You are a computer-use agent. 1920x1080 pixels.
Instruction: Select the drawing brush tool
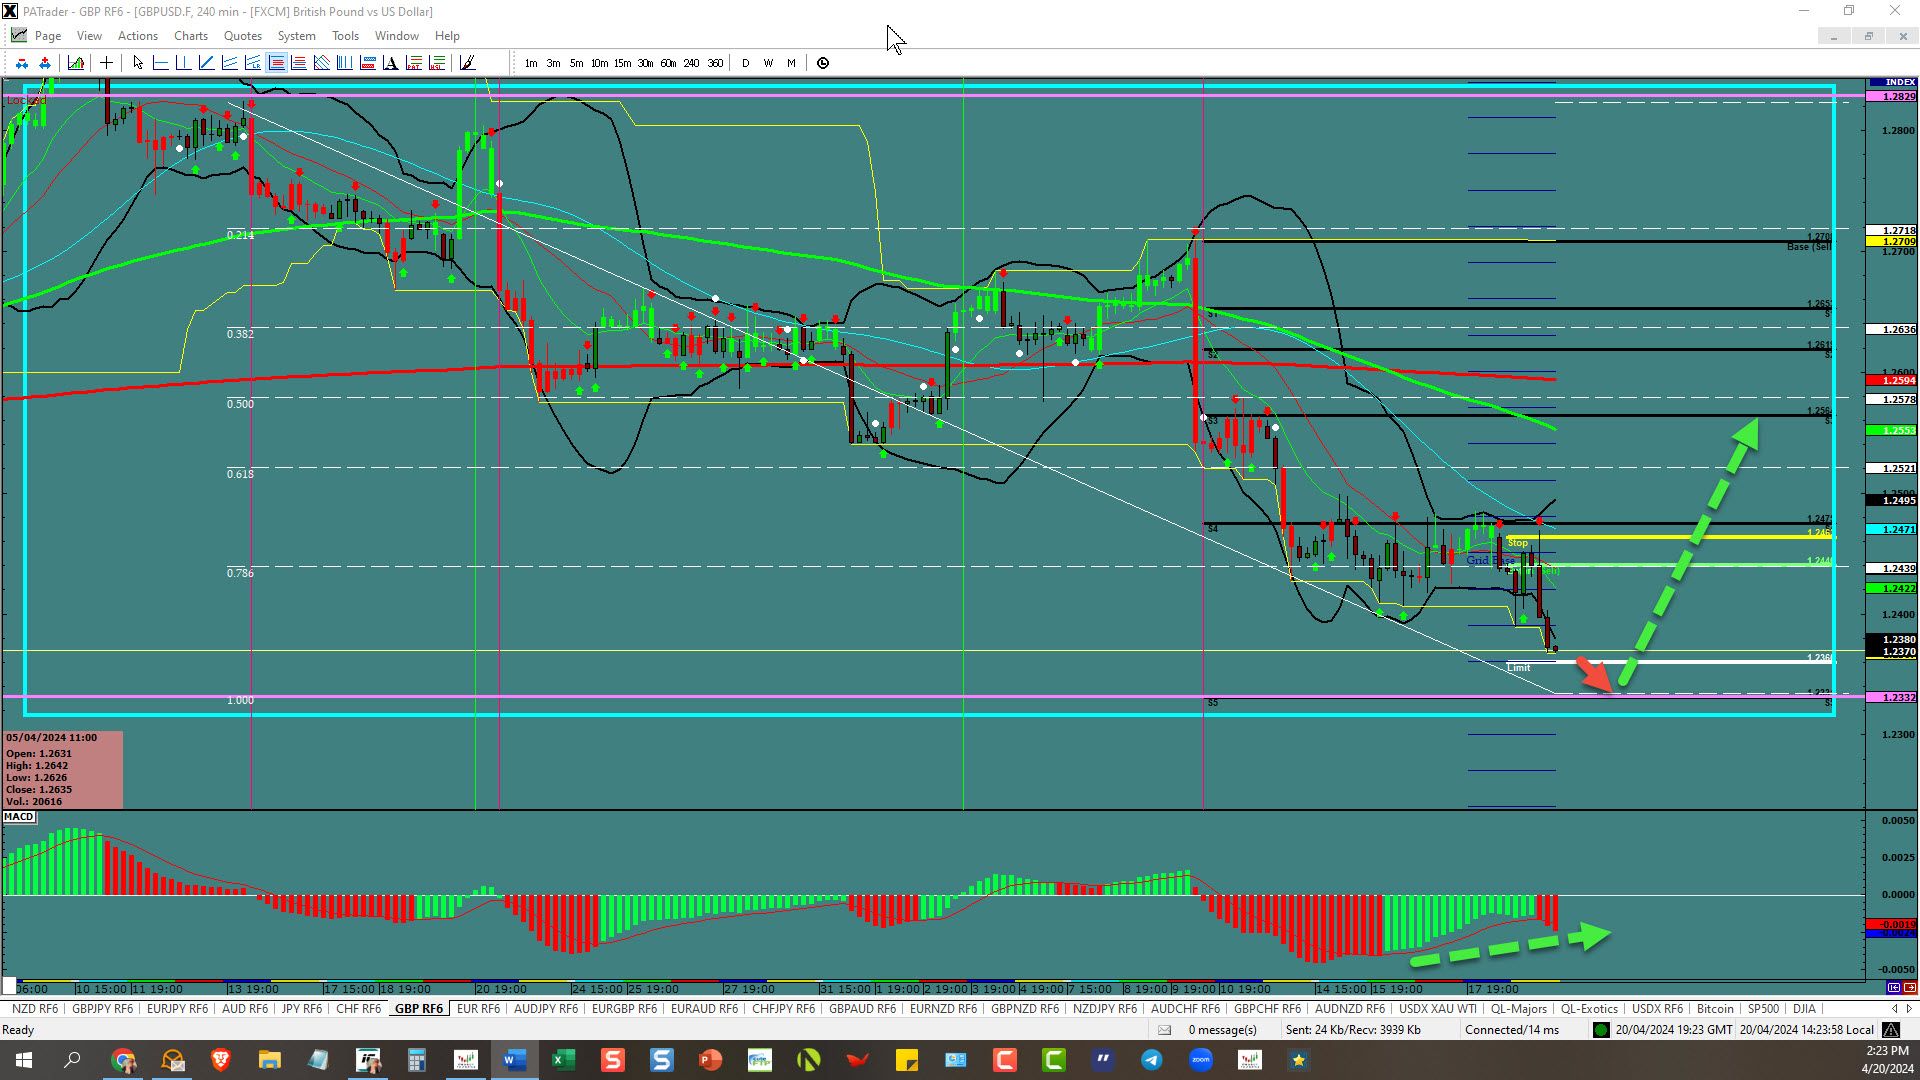click(466, 63)
